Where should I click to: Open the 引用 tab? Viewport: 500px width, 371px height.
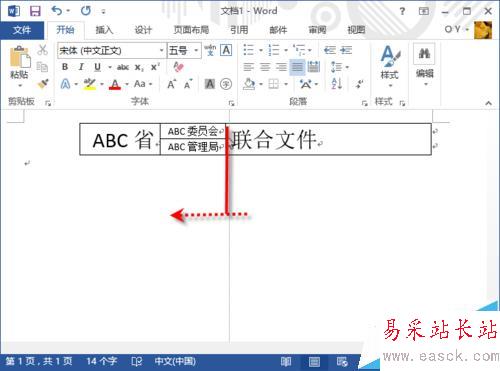[x=239, y=30]
